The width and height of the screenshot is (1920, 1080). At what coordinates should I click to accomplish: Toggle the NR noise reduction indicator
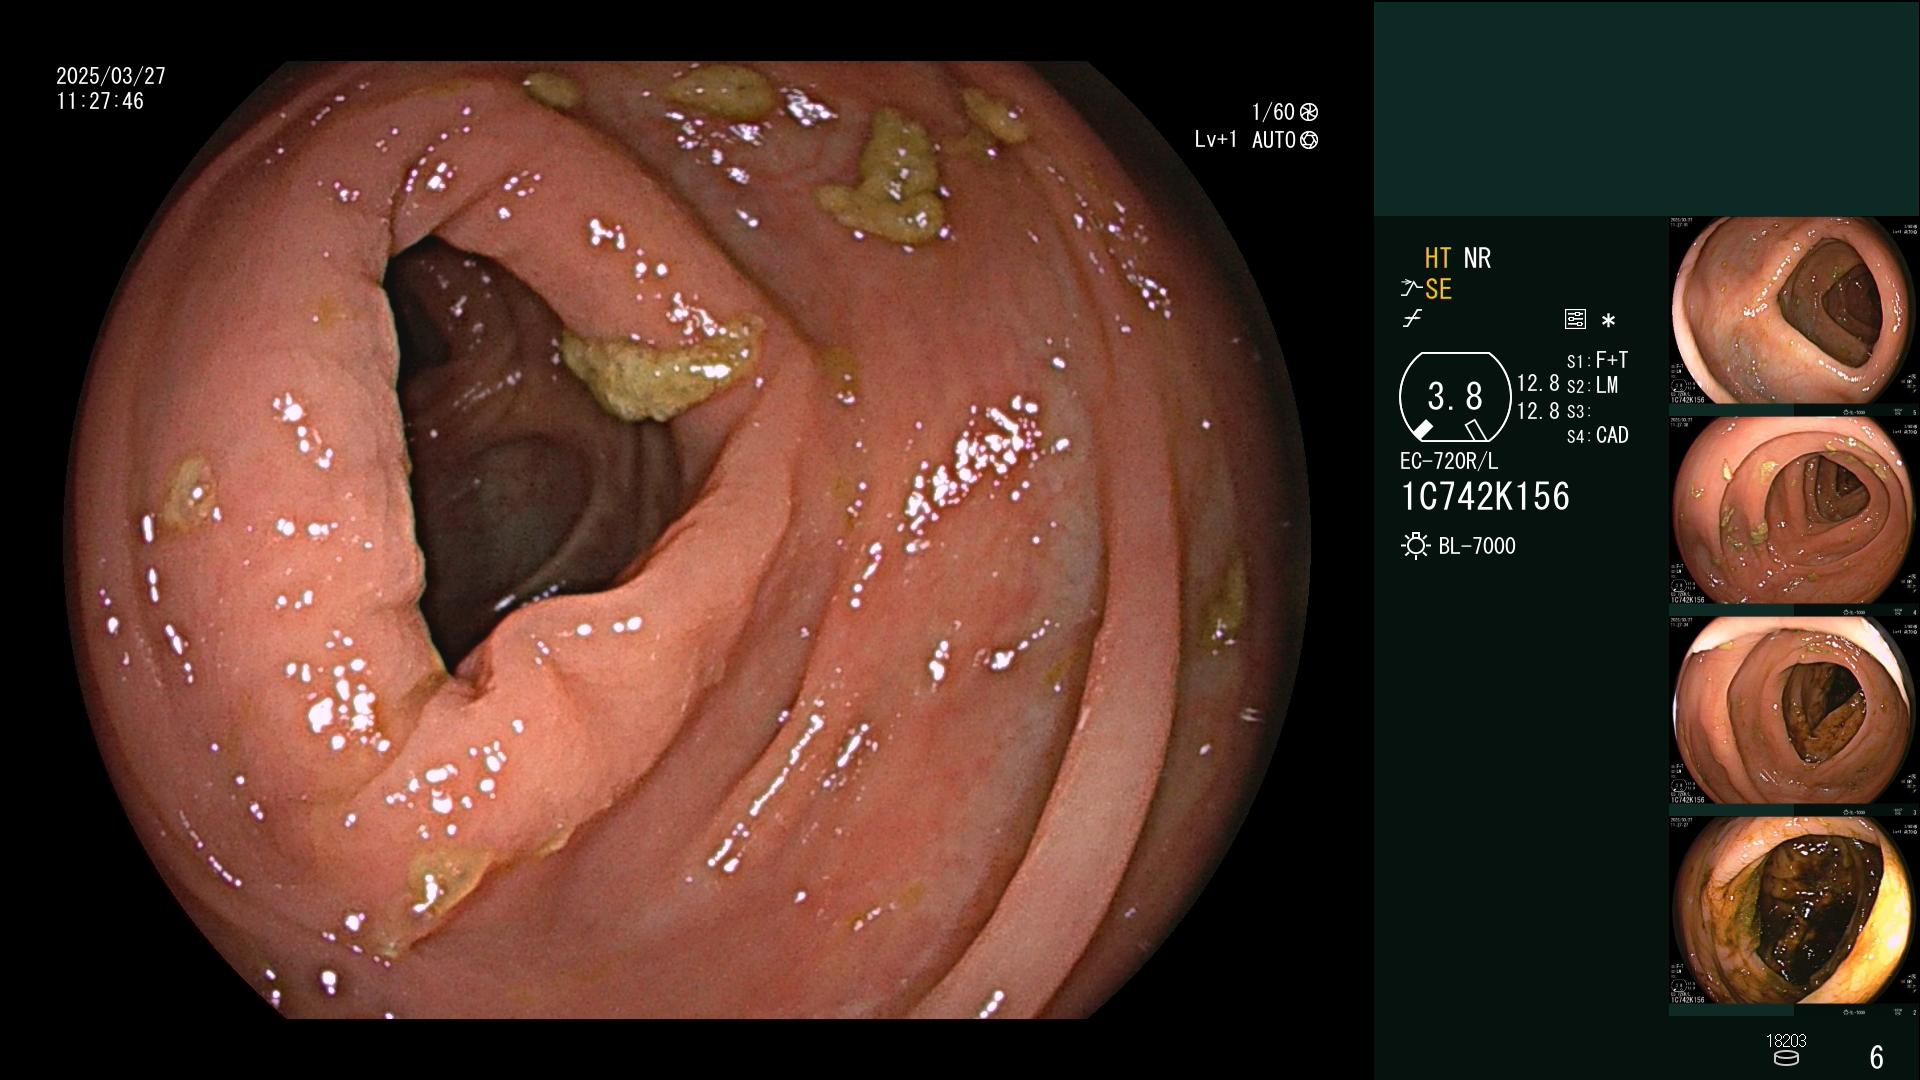(x=1477, y=258)
